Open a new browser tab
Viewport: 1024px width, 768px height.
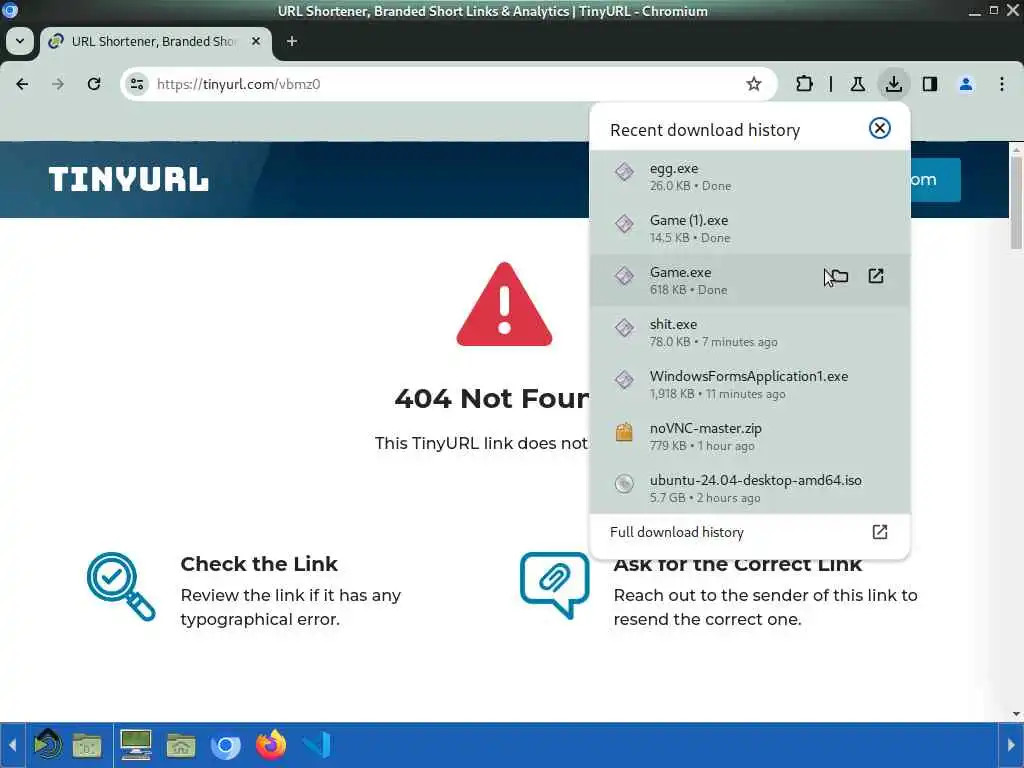292,41
